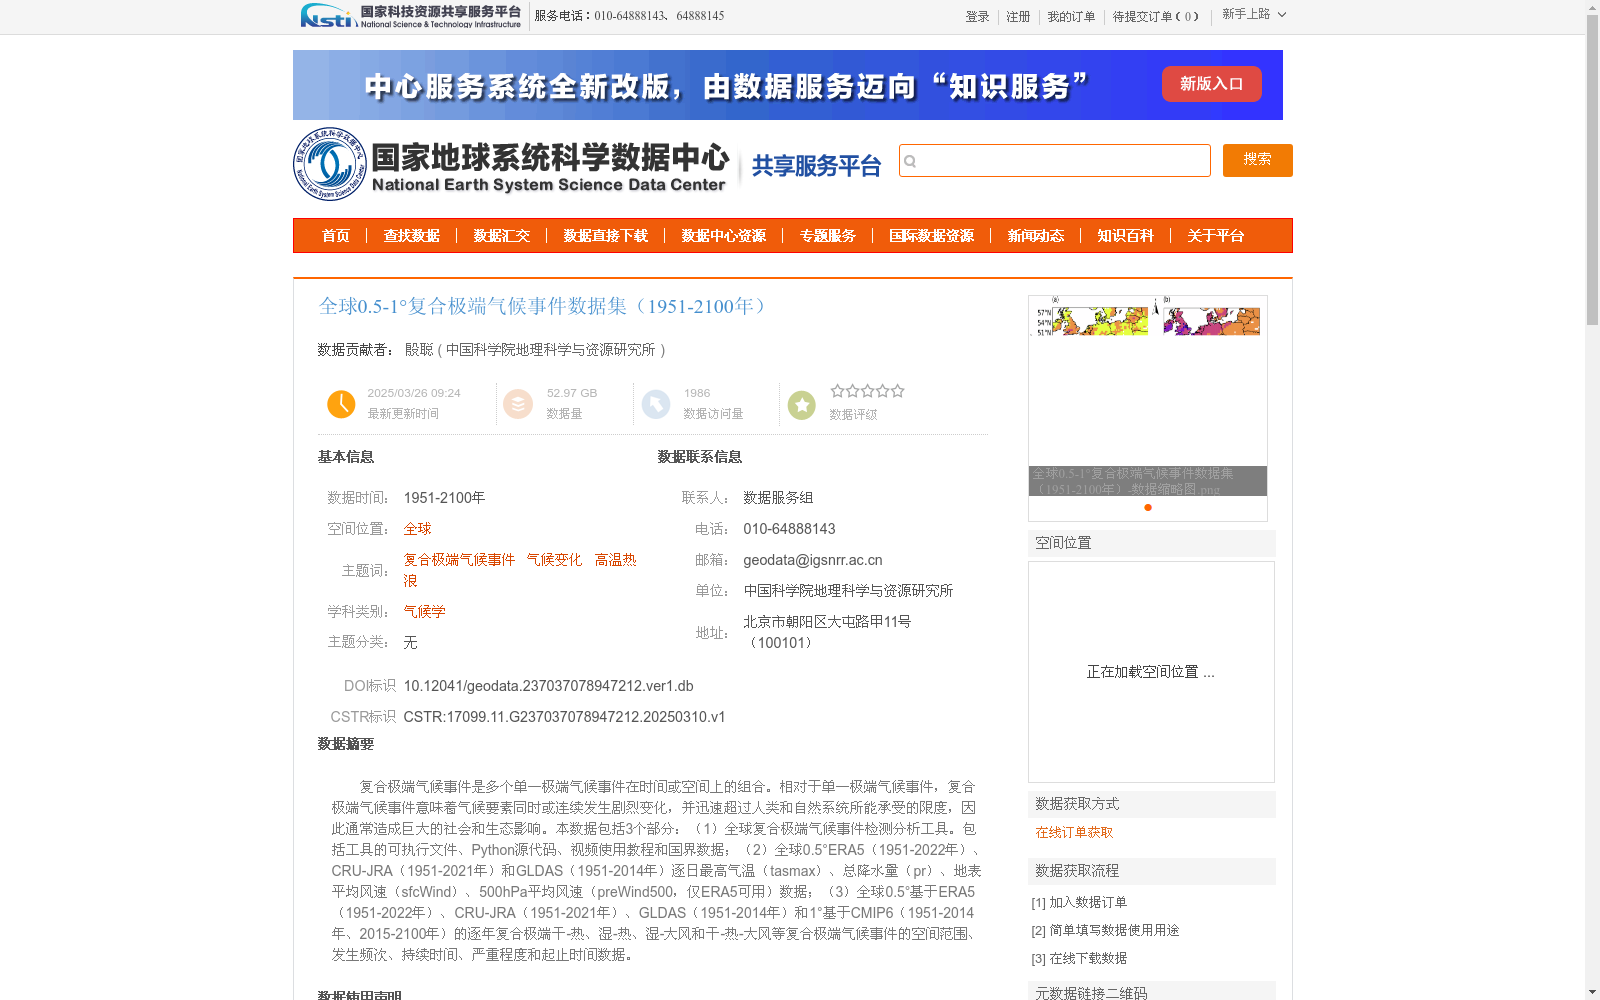
Task: Click the vertical page scrollbar thumb
Action: tap(1592, 170)
